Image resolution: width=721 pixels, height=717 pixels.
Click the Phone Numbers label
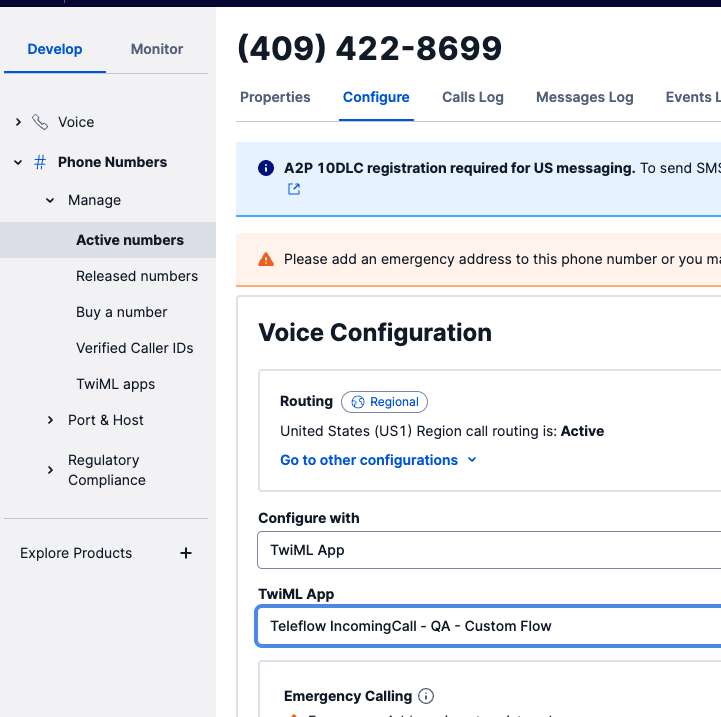pos(112,162)
